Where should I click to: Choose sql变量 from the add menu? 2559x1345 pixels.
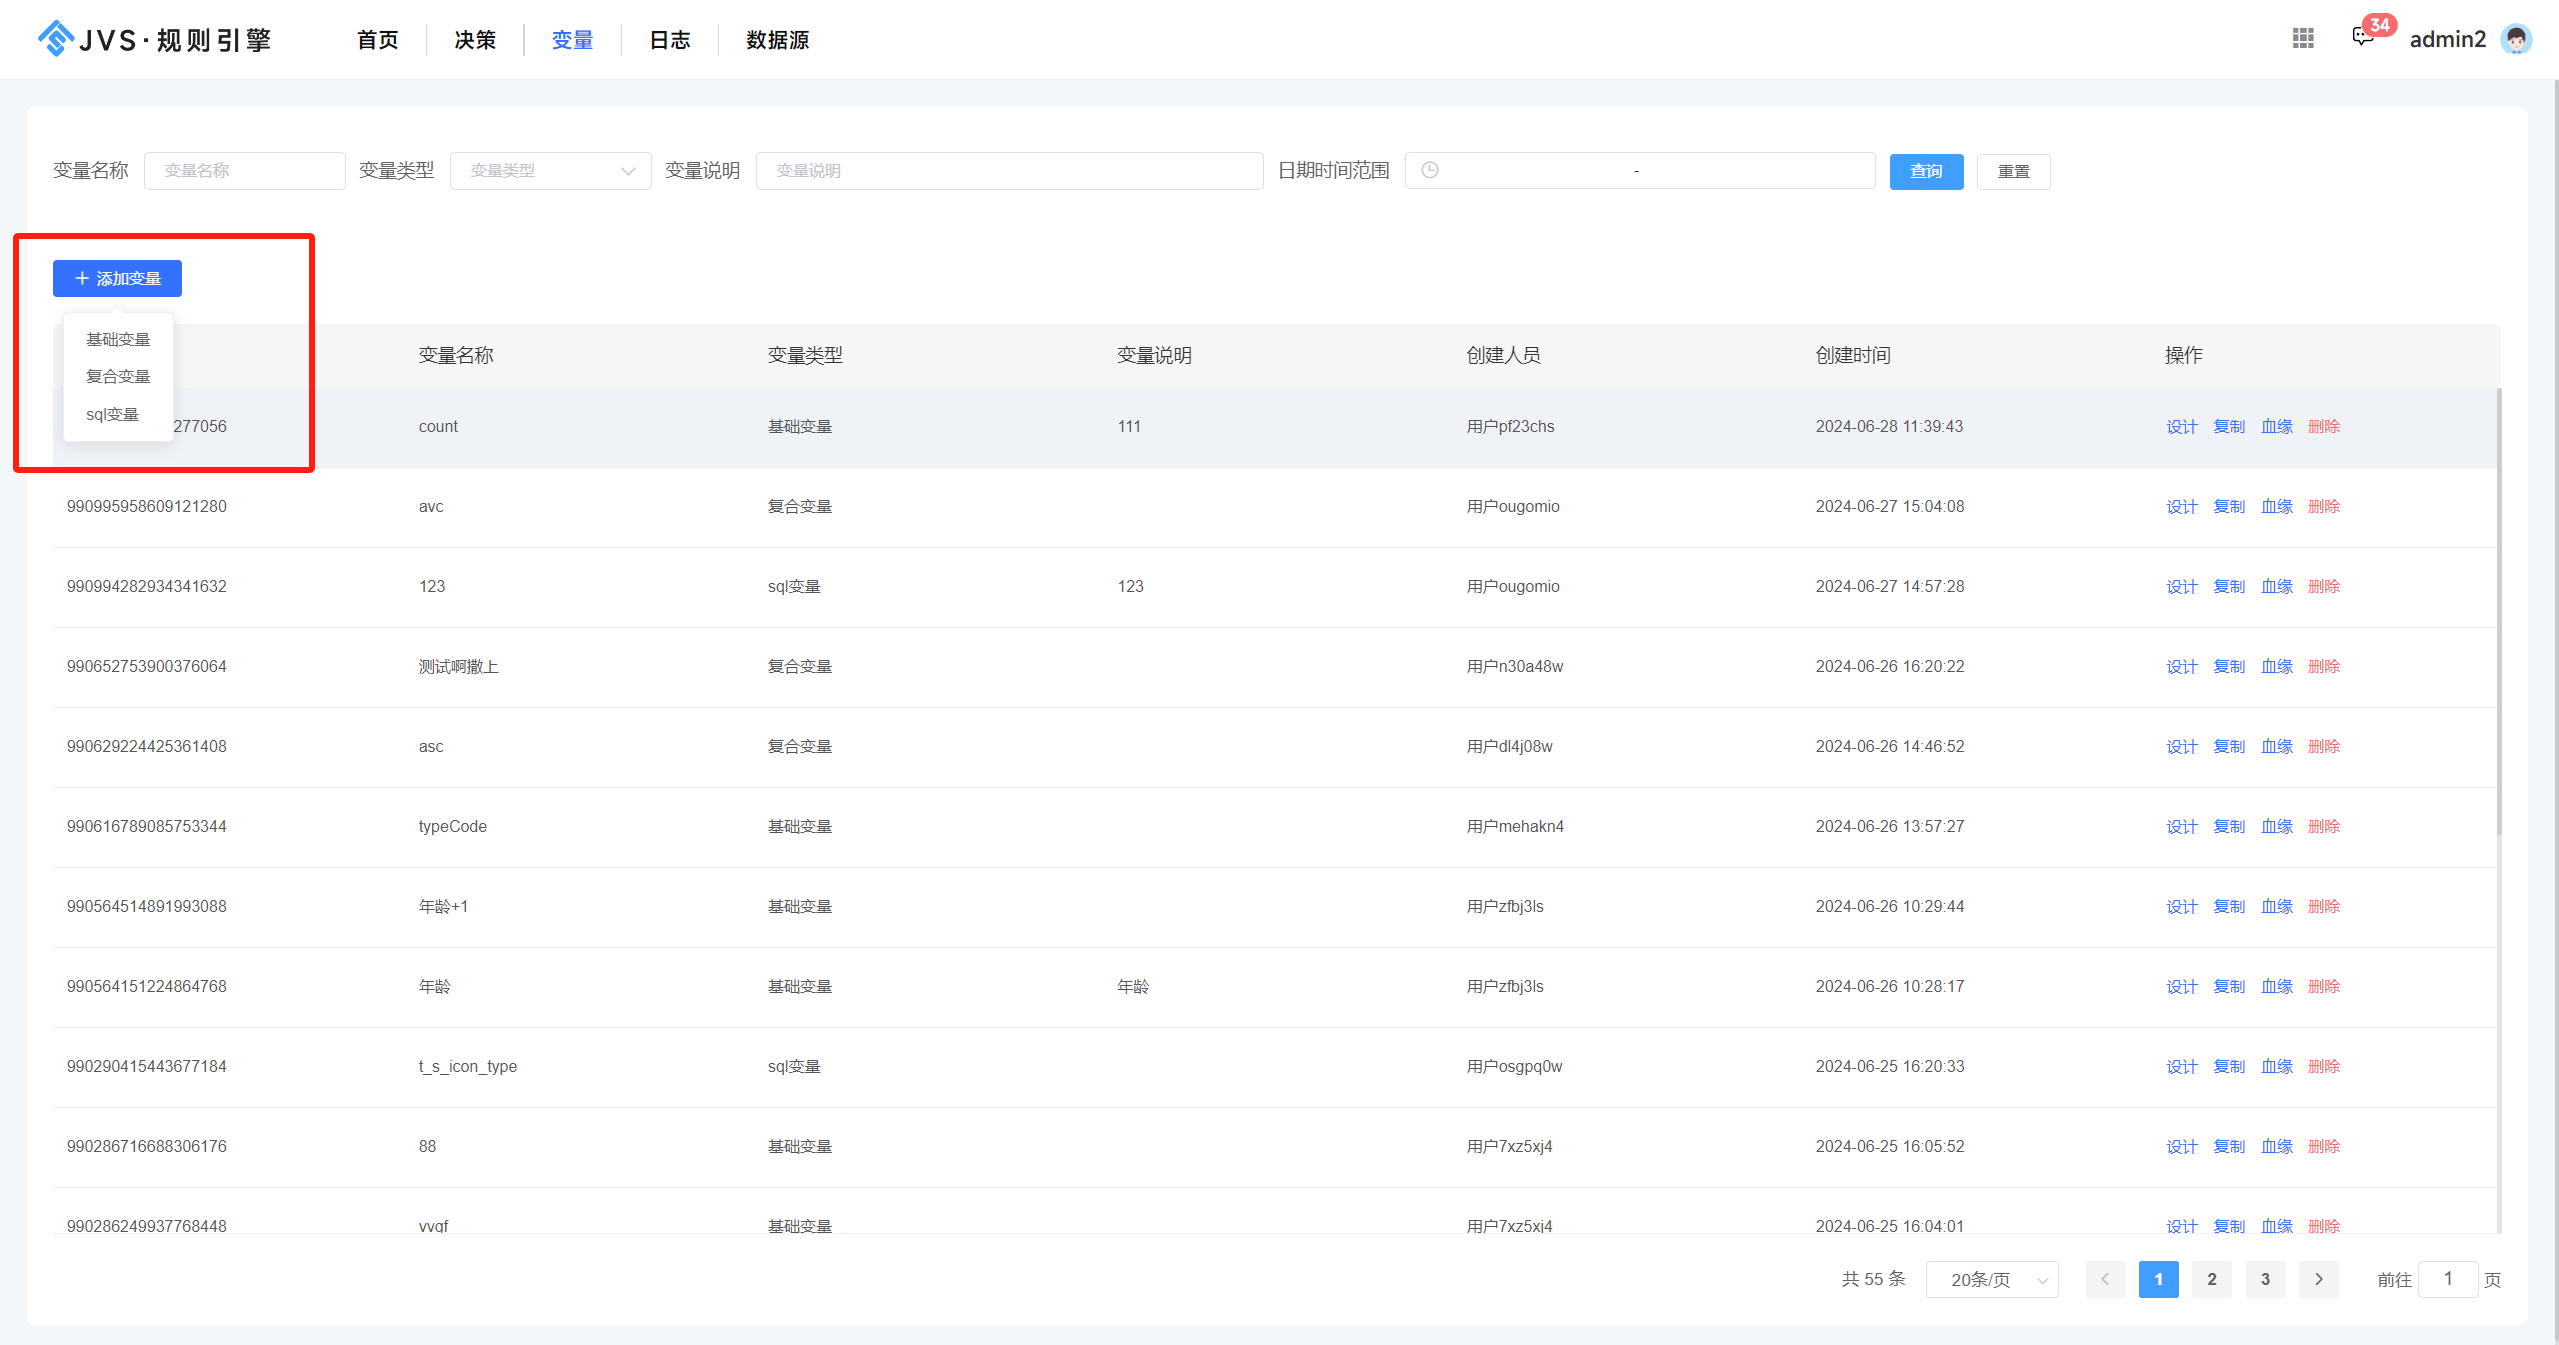[x=112, y=414]
